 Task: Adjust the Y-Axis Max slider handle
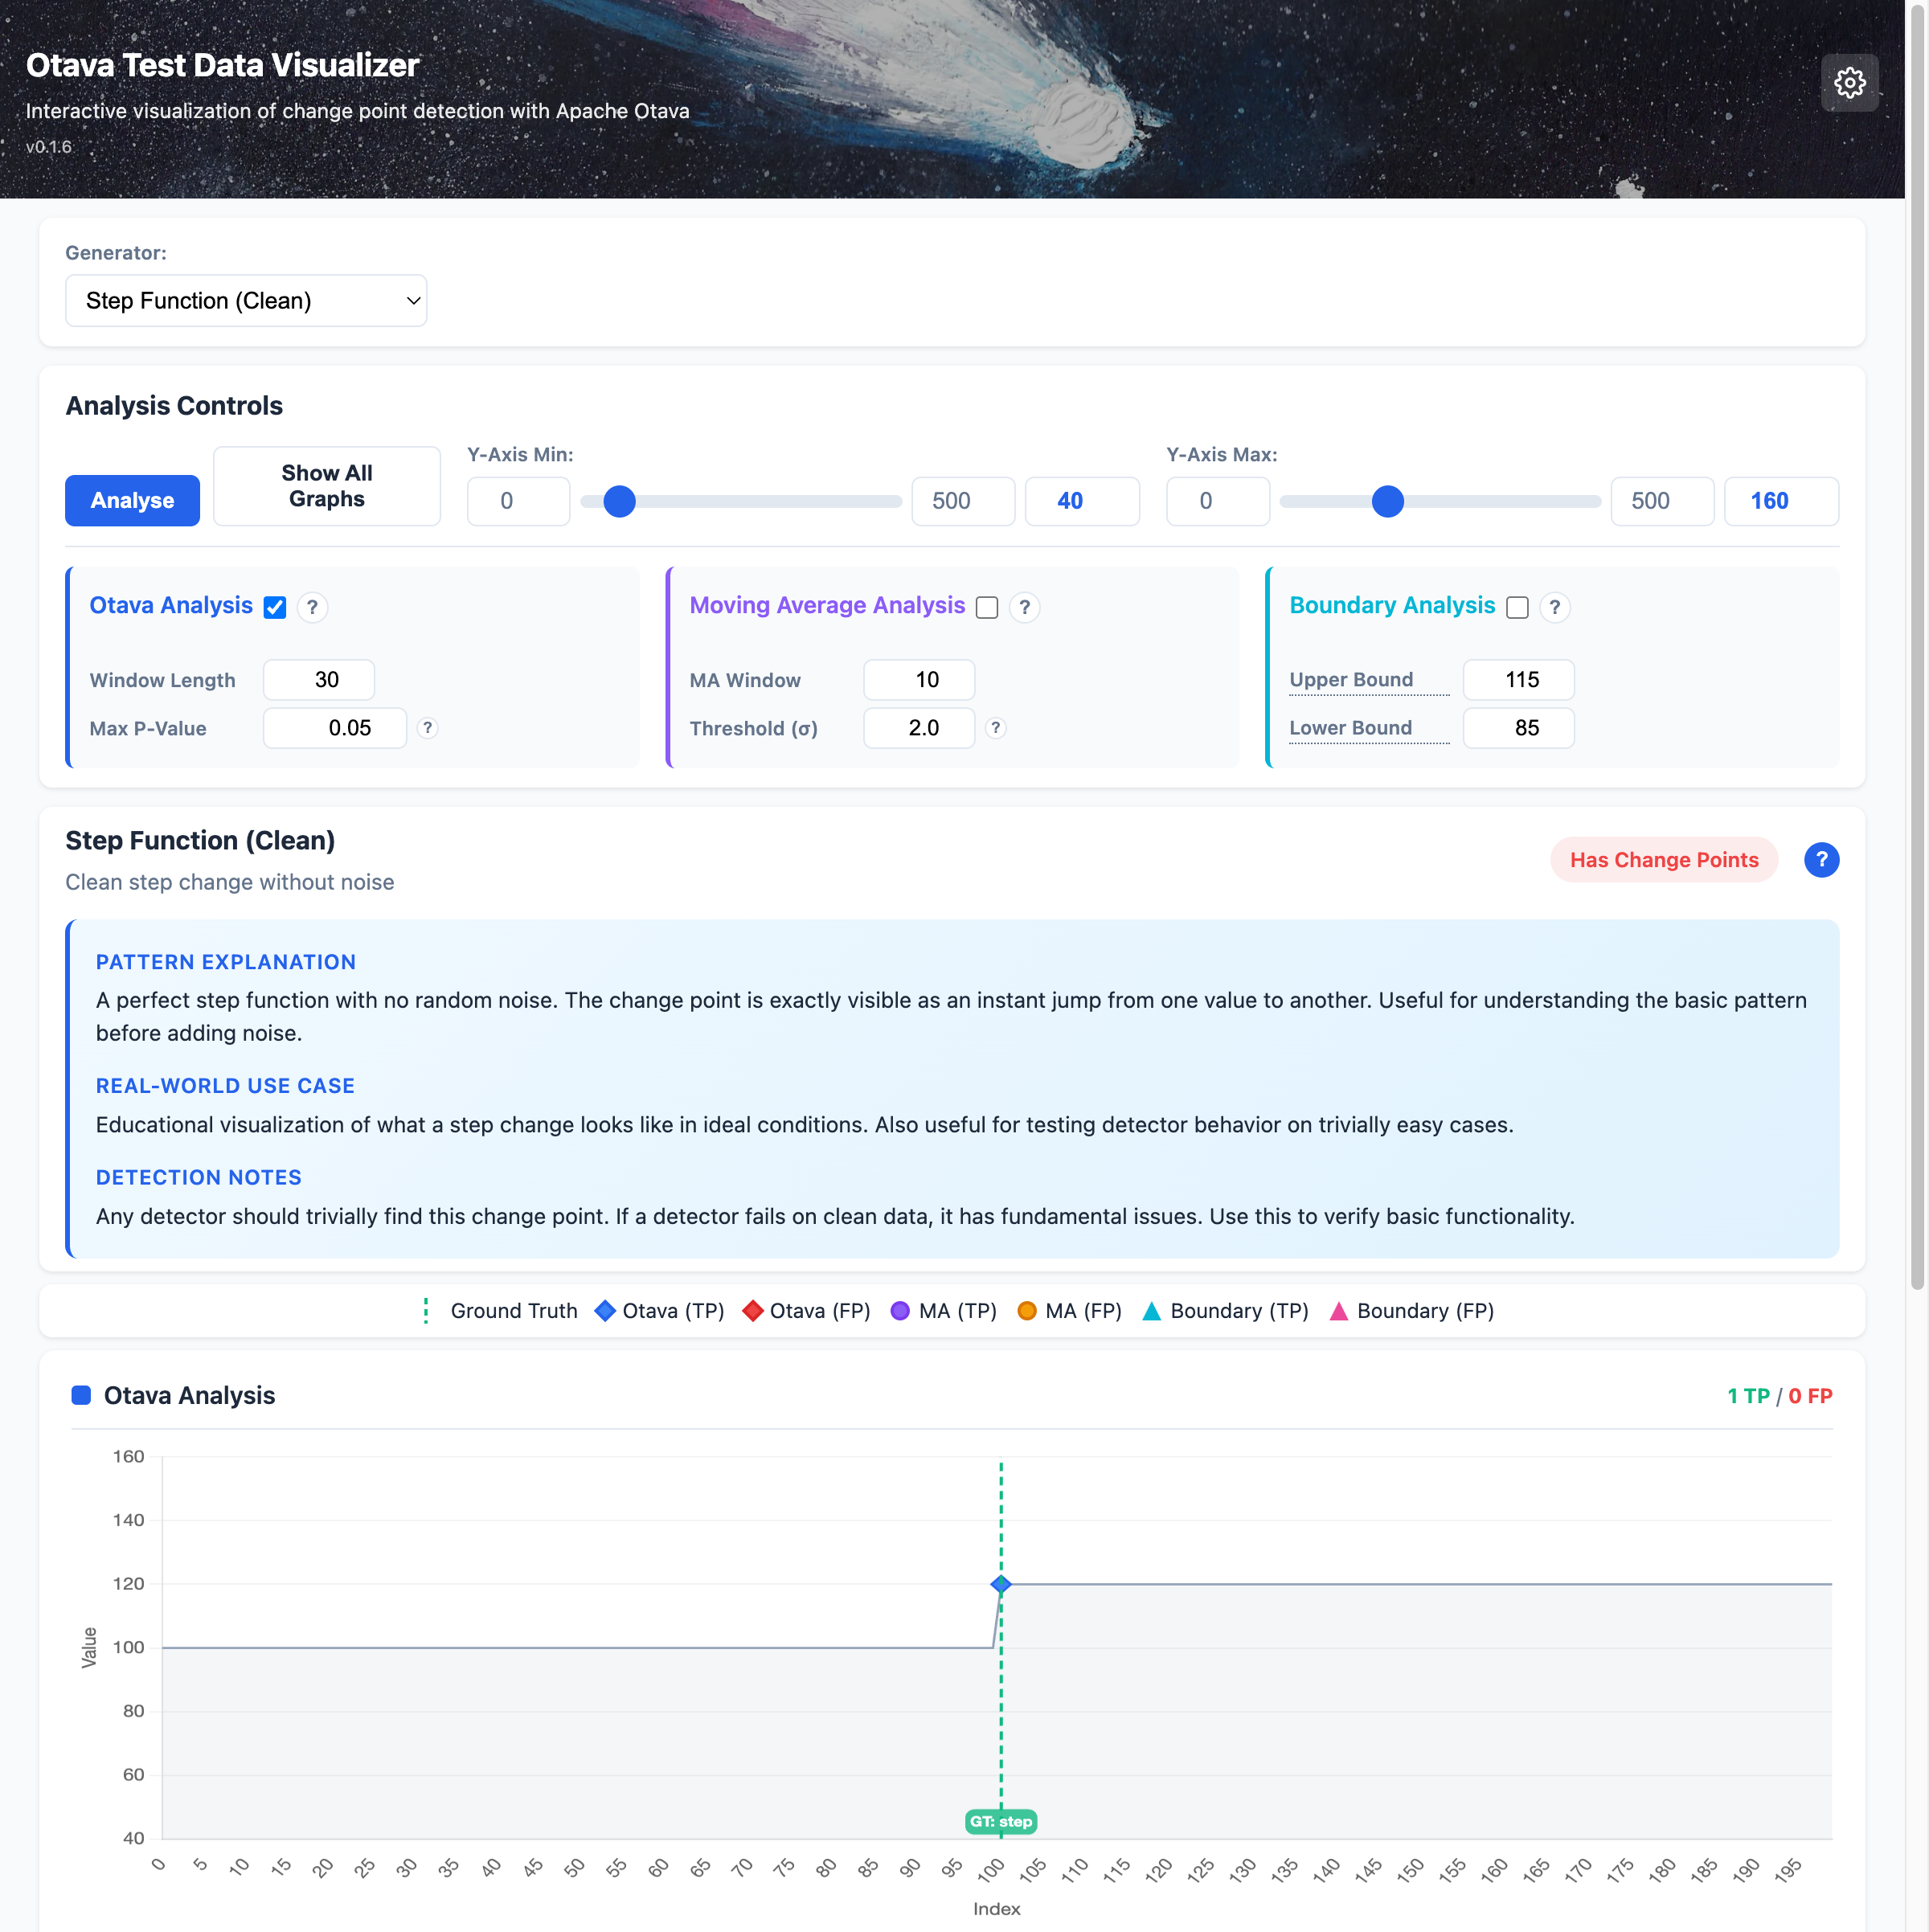[x=1387, y=501]
